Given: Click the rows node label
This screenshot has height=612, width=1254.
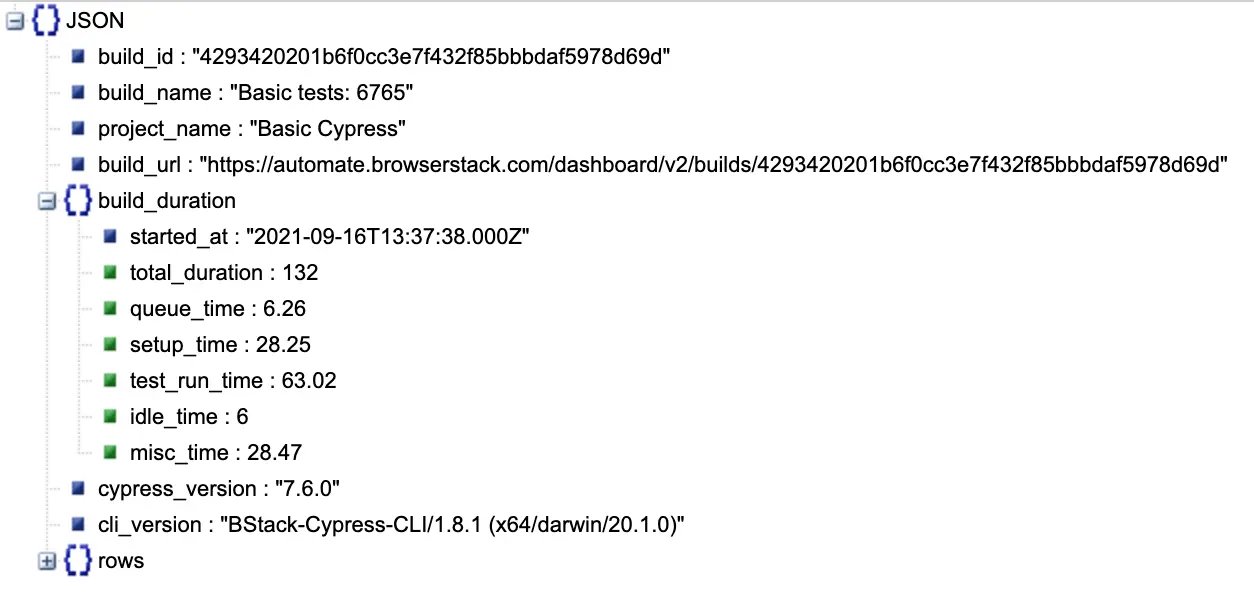Looking at the screenshot, I should click(121, 561).
